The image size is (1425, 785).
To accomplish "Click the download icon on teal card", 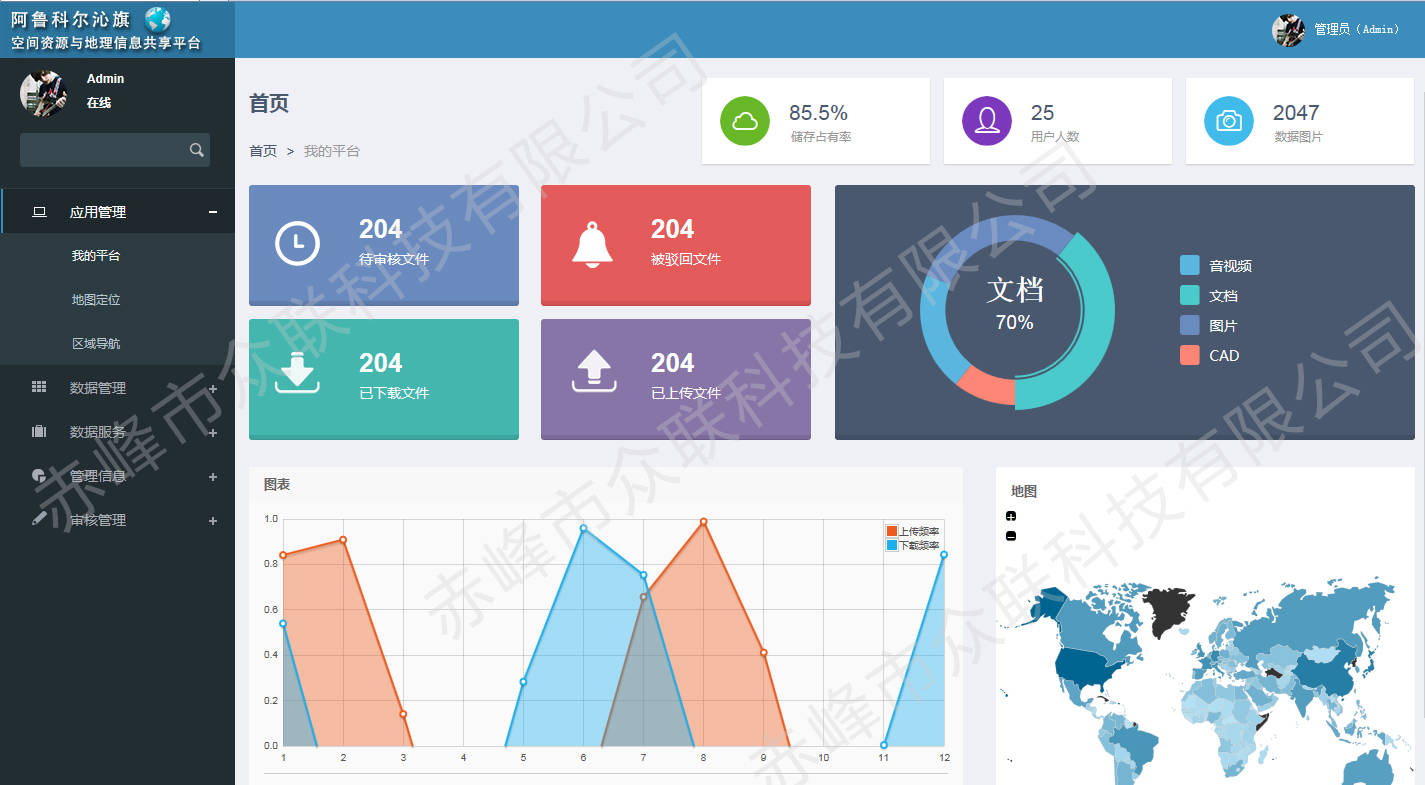I will pyautogui.click(x=297, y=372).
